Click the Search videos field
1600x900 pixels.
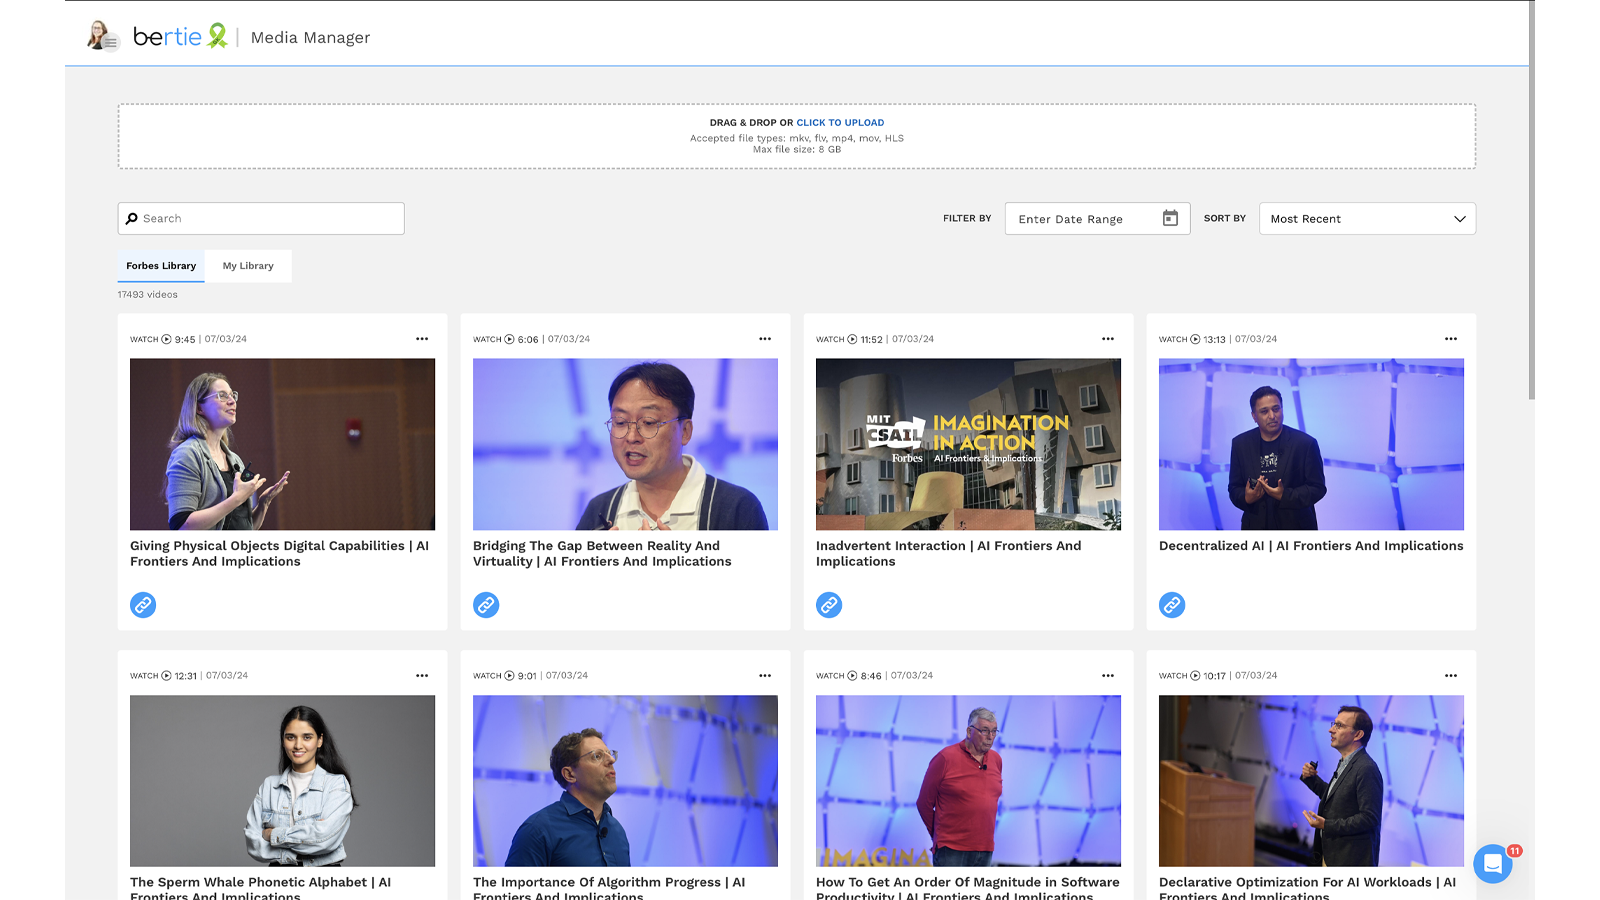[261, 218]
